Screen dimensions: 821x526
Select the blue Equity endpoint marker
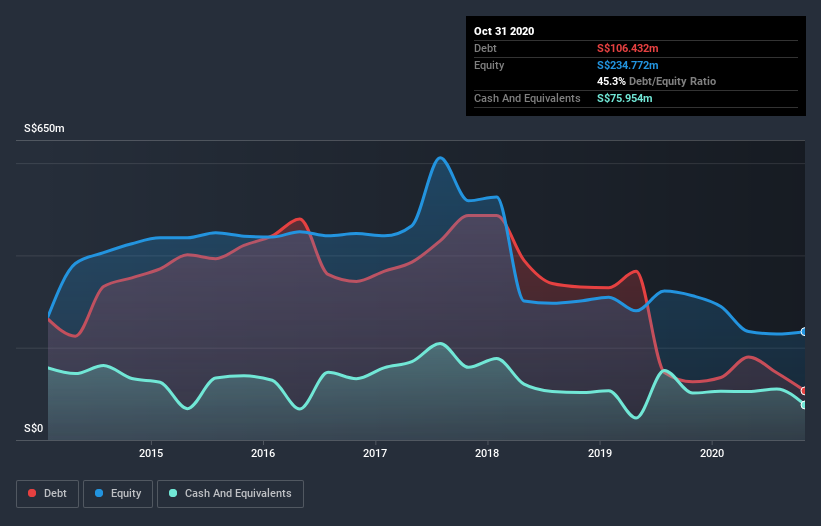click(804, 332)
